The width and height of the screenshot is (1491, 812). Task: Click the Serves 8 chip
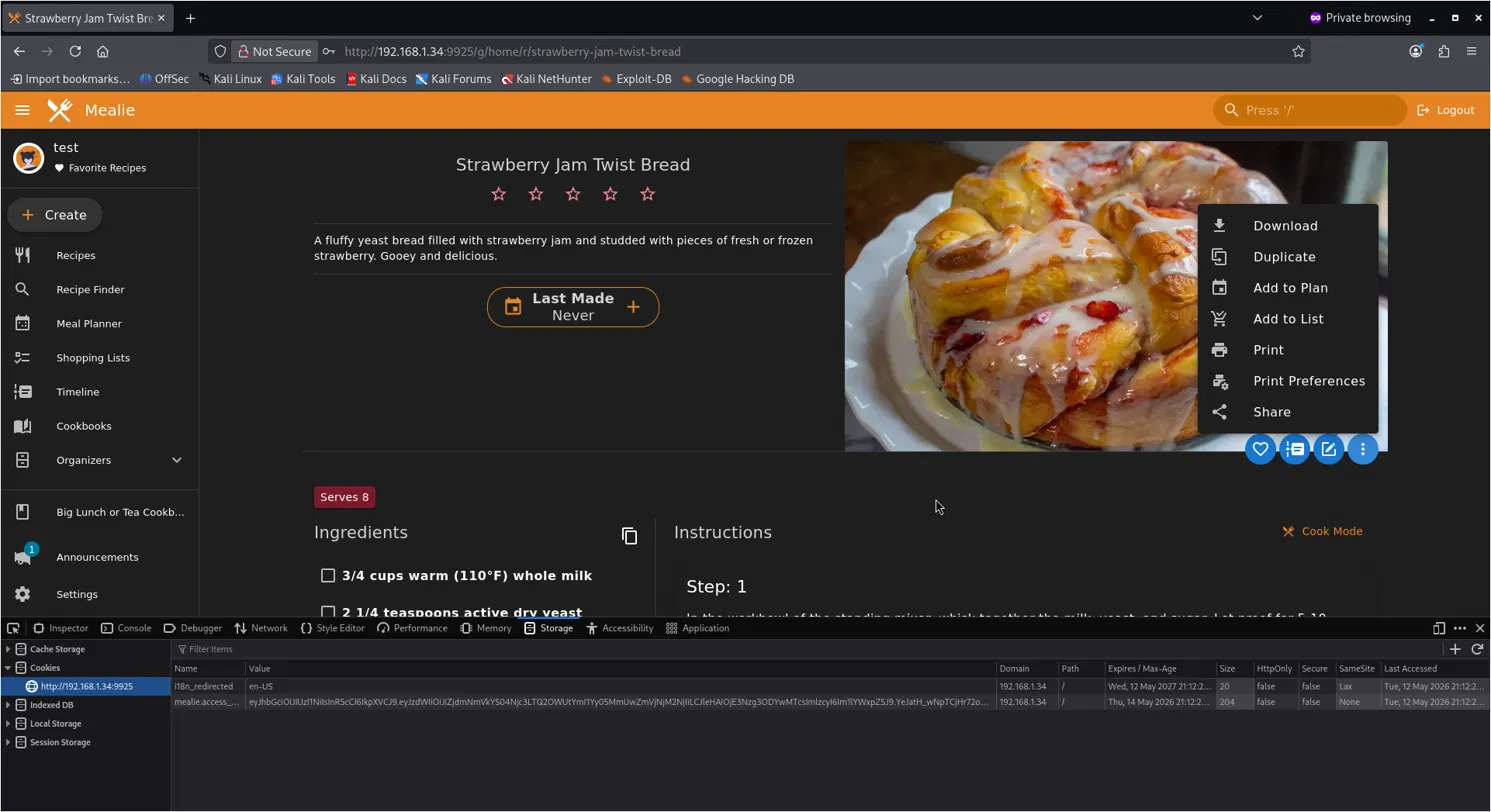click(x=345, y=497)
